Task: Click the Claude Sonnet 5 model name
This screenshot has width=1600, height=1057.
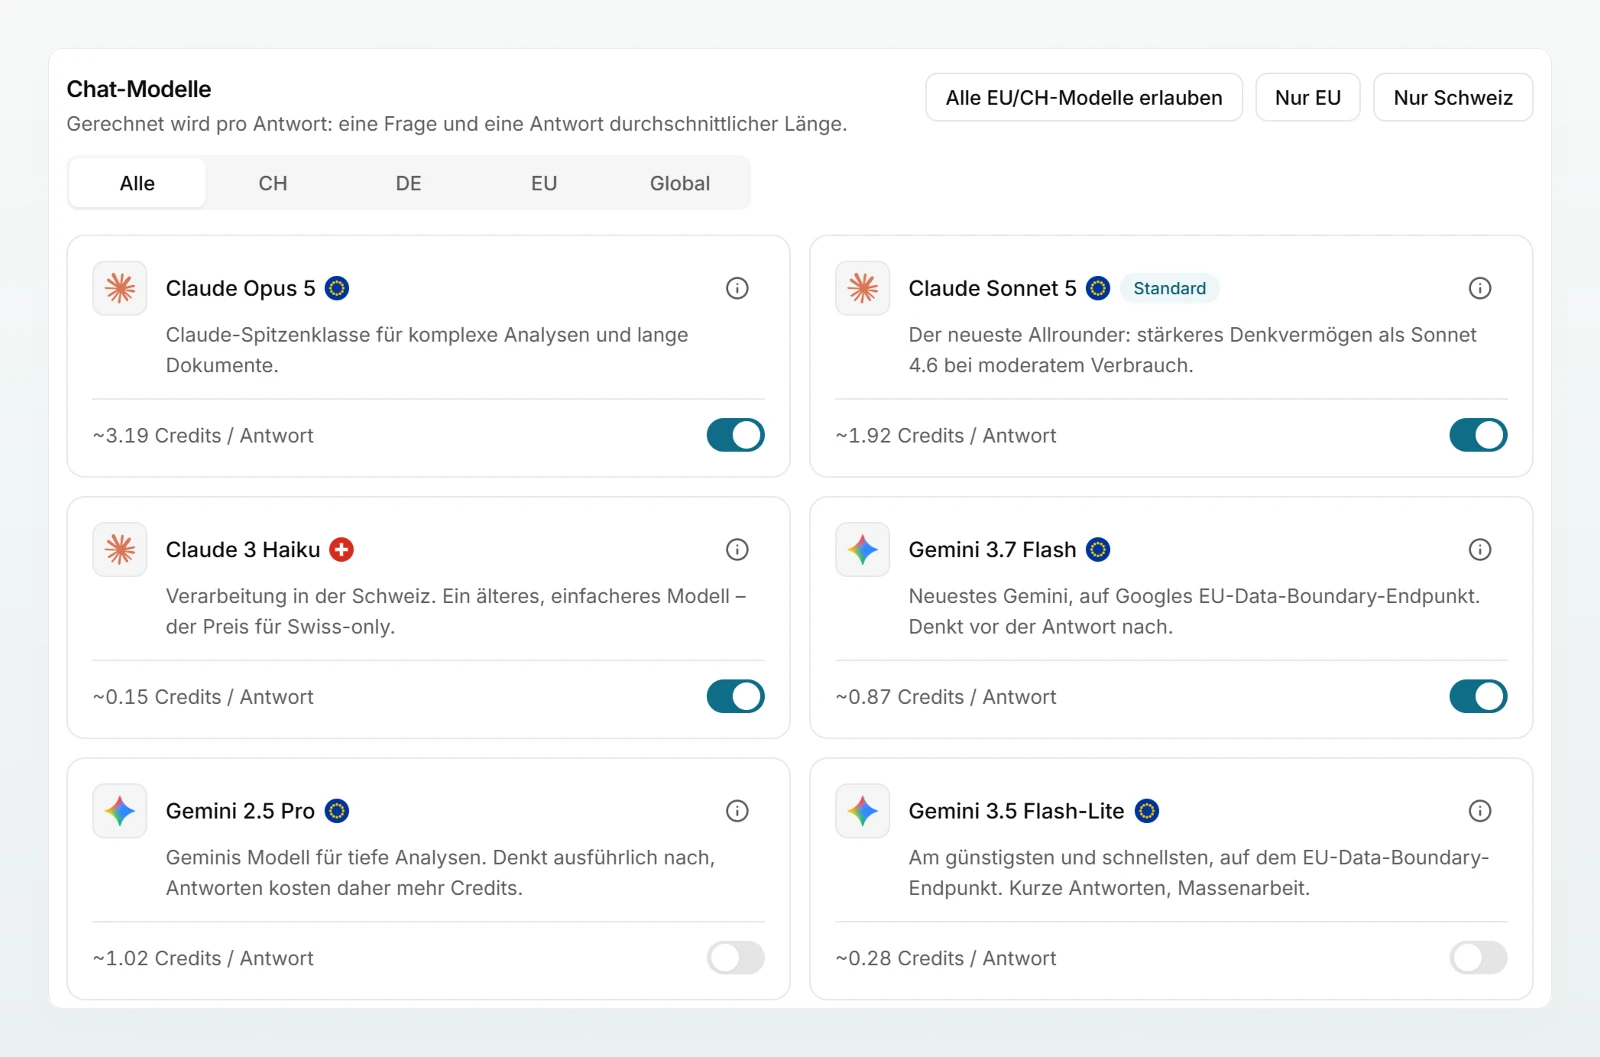Action: [x=993, y=288]
